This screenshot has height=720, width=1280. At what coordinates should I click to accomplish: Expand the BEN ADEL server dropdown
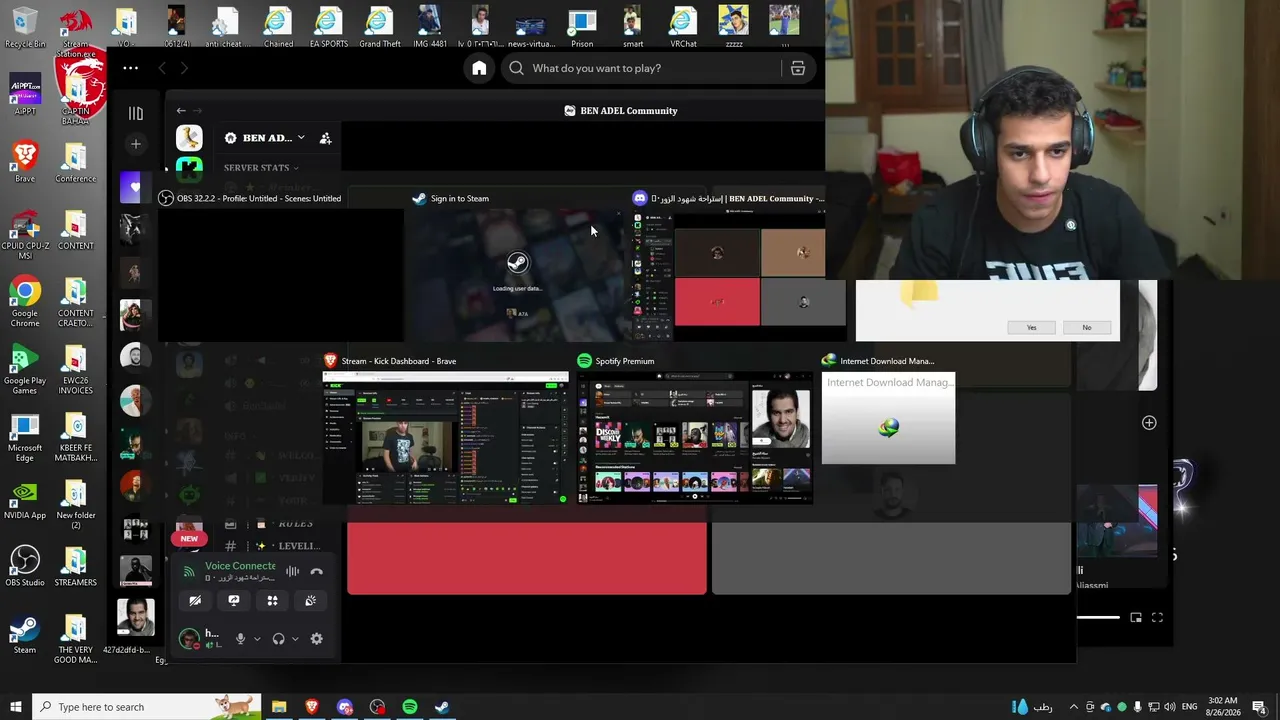pos(301,138)
